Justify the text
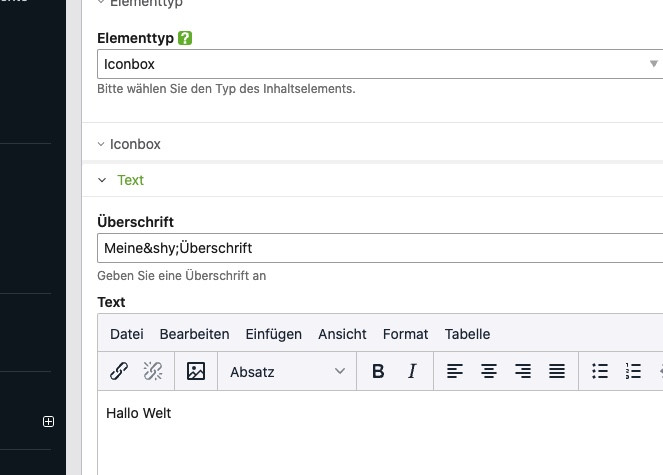663x475 pixels. point(557,371)
